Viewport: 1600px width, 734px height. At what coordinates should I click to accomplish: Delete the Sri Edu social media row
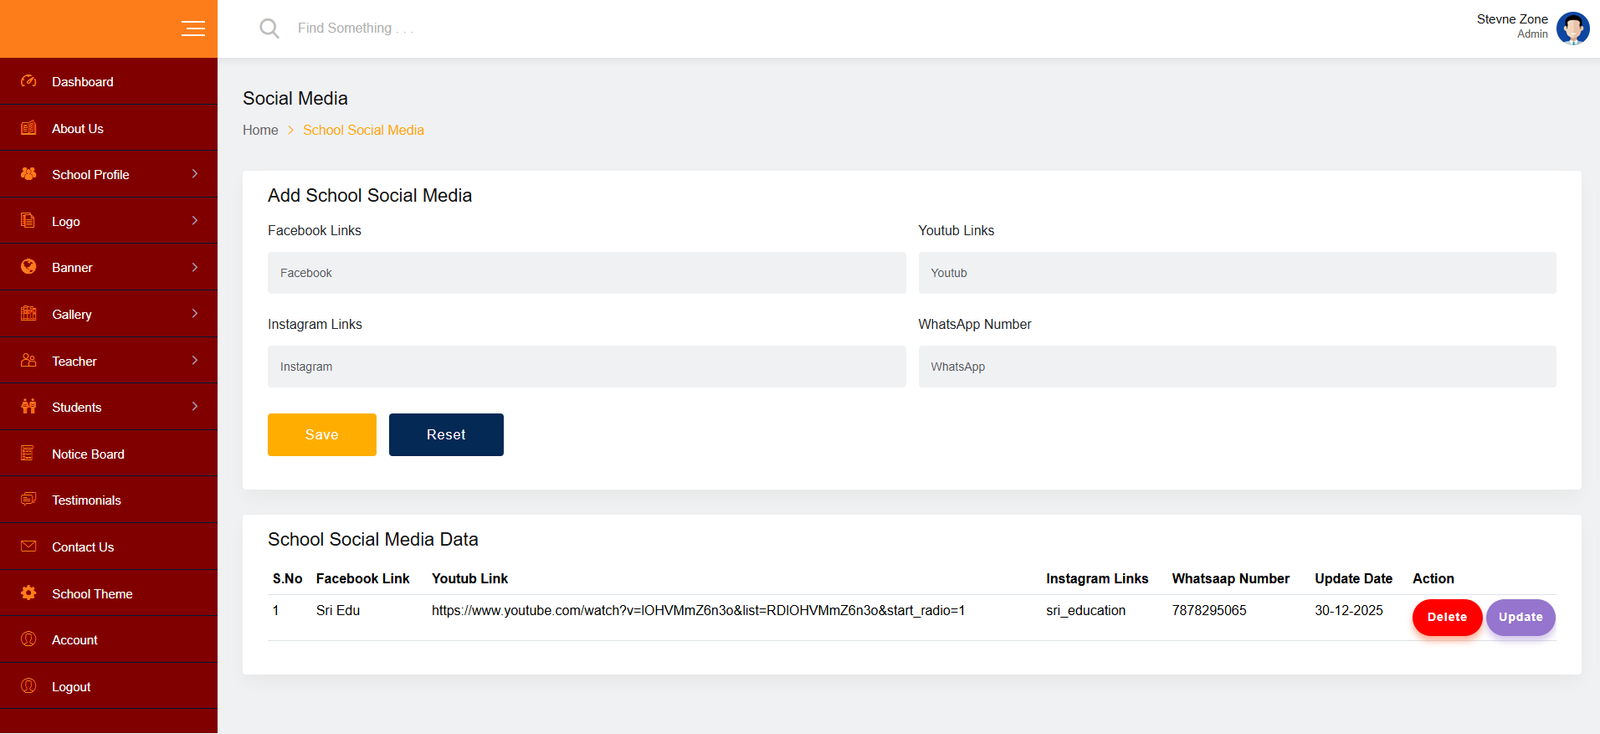[x=1447, y=617]
